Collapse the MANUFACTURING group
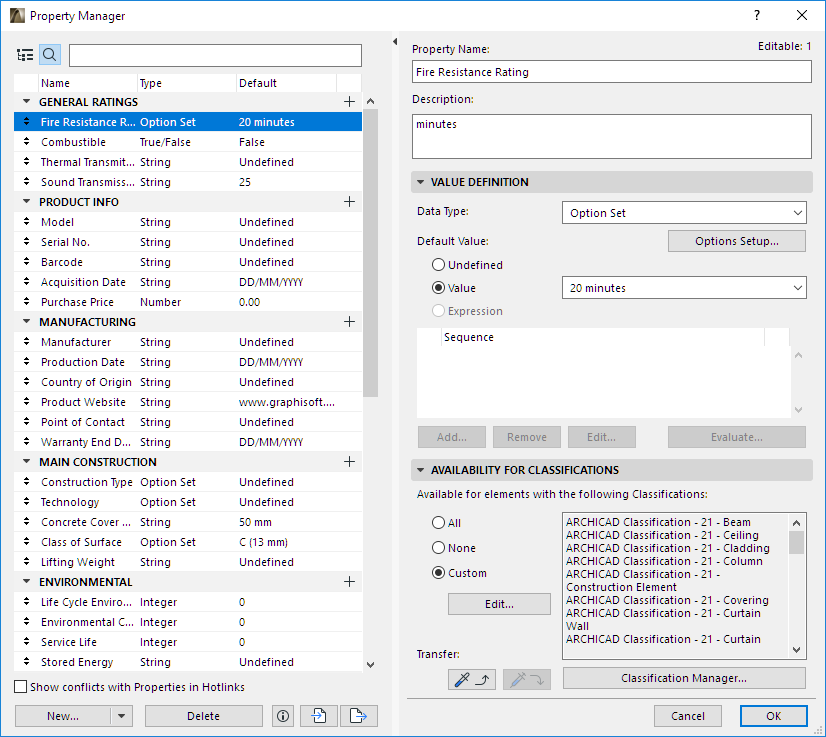This screenshot has width=826, height=737. pyautogui.click(x=26, y=321)
